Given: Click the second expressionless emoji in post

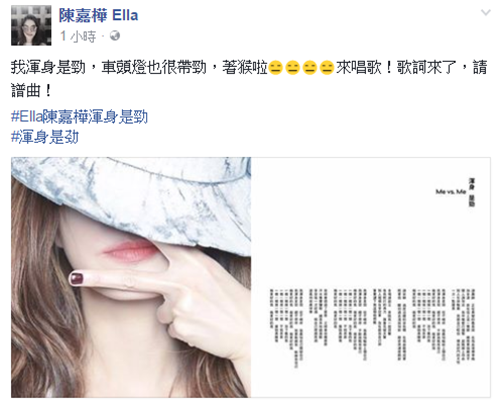Looking at the screenshot, I should point(293,68).
